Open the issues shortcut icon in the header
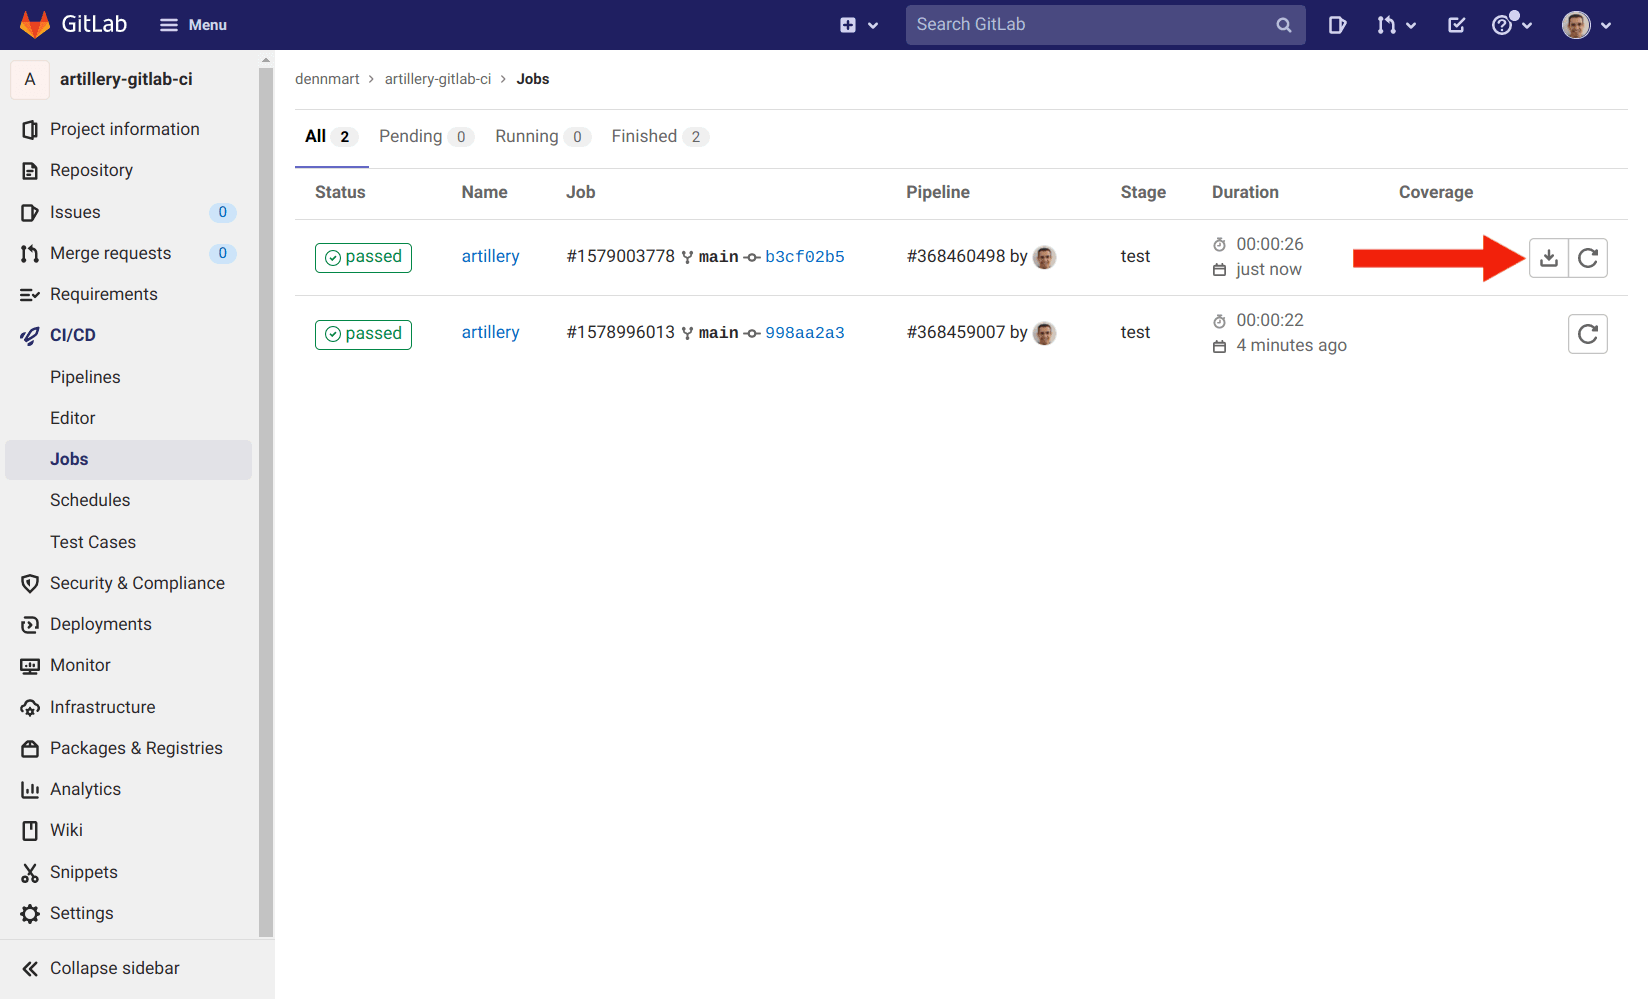 click(x=1338, y=24)
